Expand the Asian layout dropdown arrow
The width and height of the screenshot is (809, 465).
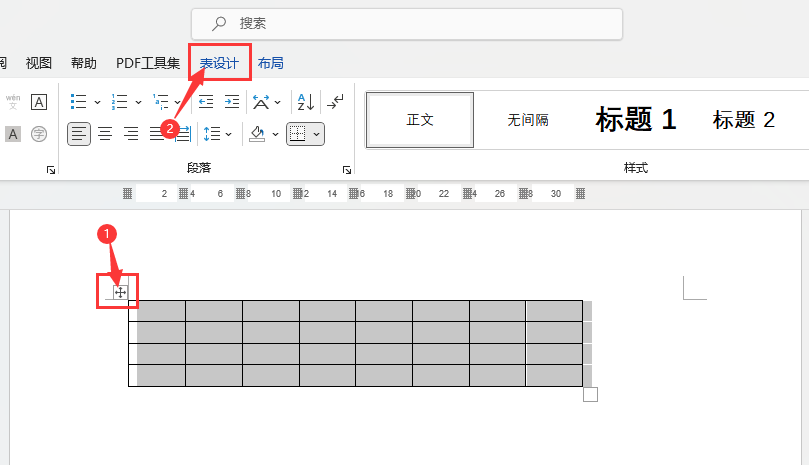point(278,102)
